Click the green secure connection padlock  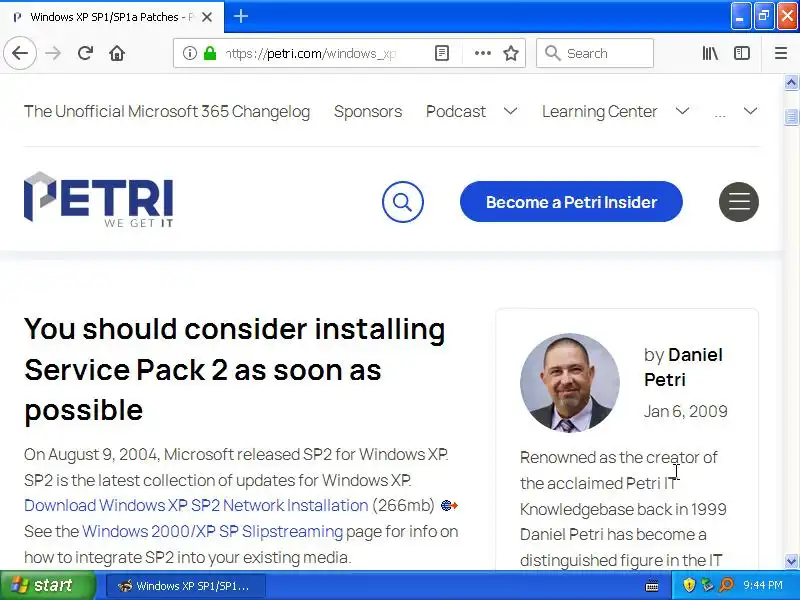(210, 53)
